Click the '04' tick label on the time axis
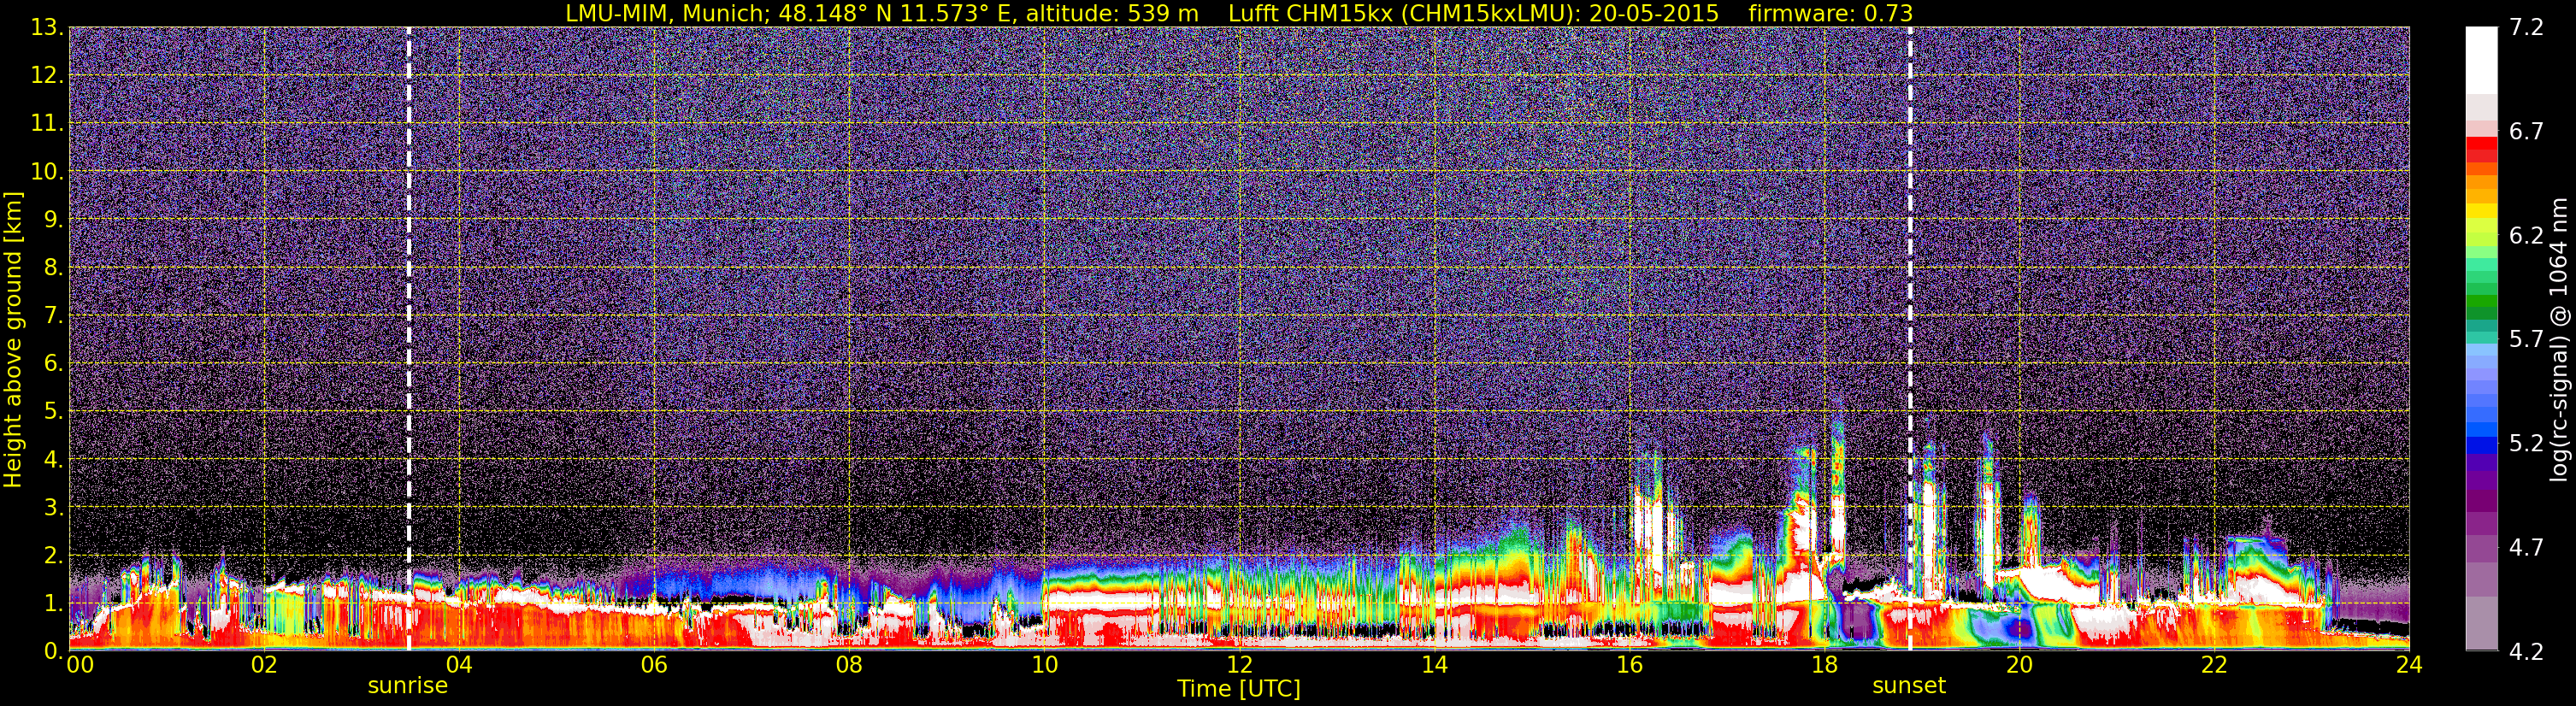2576x706 pixels. coord(459,666)
